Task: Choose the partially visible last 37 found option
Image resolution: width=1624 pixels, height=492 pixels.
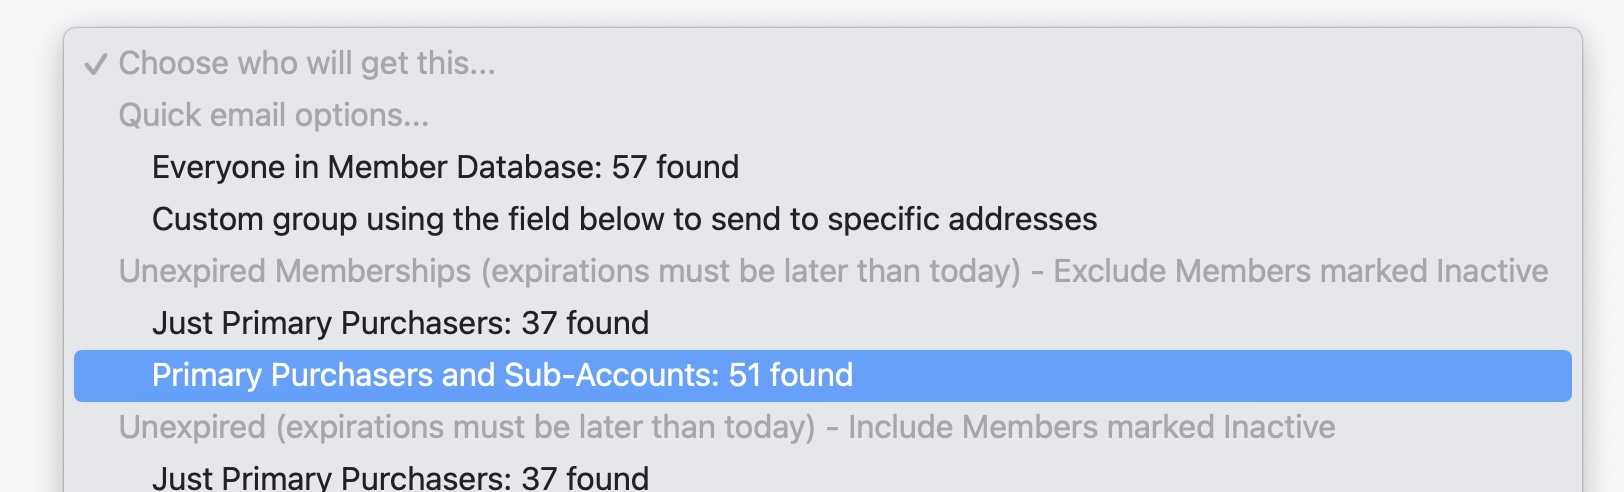Action: click(400, 477)
